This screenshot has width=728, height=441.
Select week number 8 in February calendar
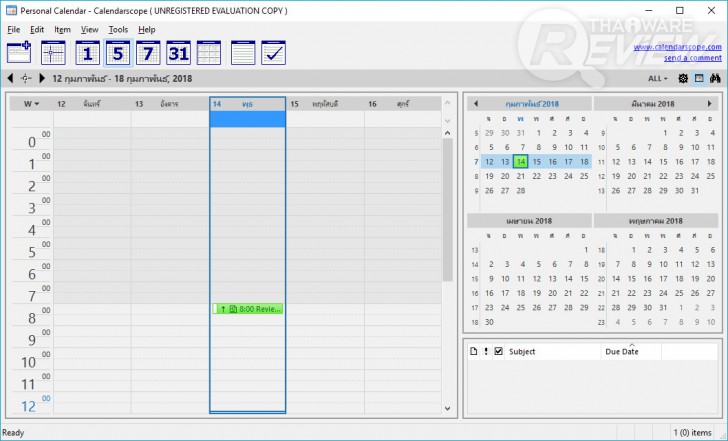click(x=476, y=176)
